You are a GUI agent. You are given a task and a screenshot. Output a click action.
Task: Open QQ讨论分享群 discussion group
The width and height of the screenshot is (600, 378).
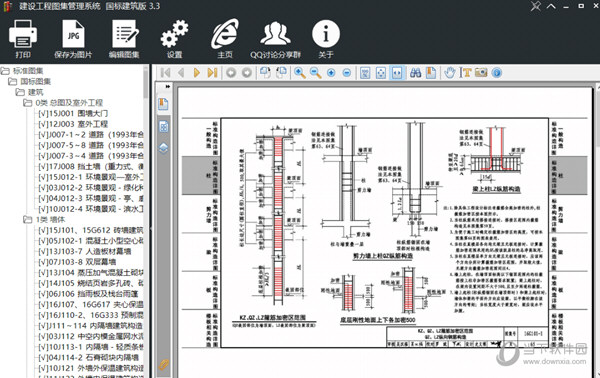276,39
